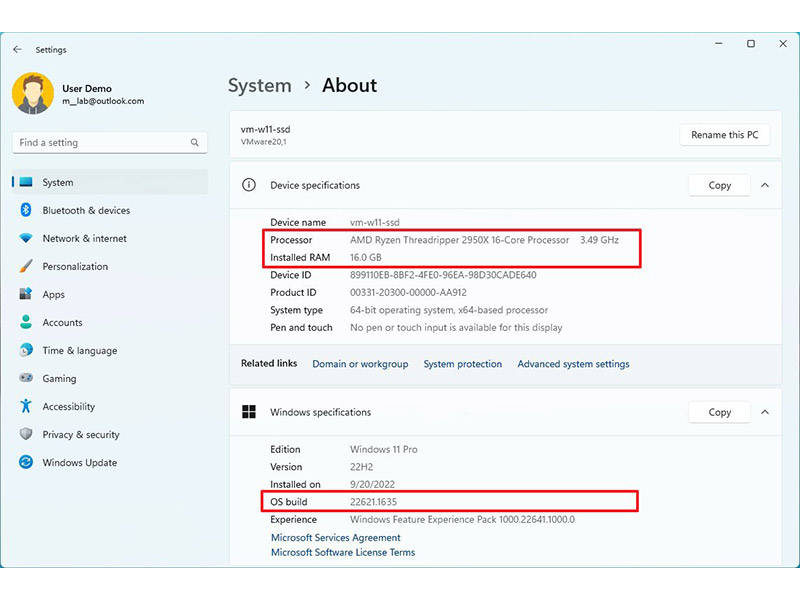Screen dimensions: 800x600
Task: Open Microsoft Software License Terms
Action: [343, 552]
